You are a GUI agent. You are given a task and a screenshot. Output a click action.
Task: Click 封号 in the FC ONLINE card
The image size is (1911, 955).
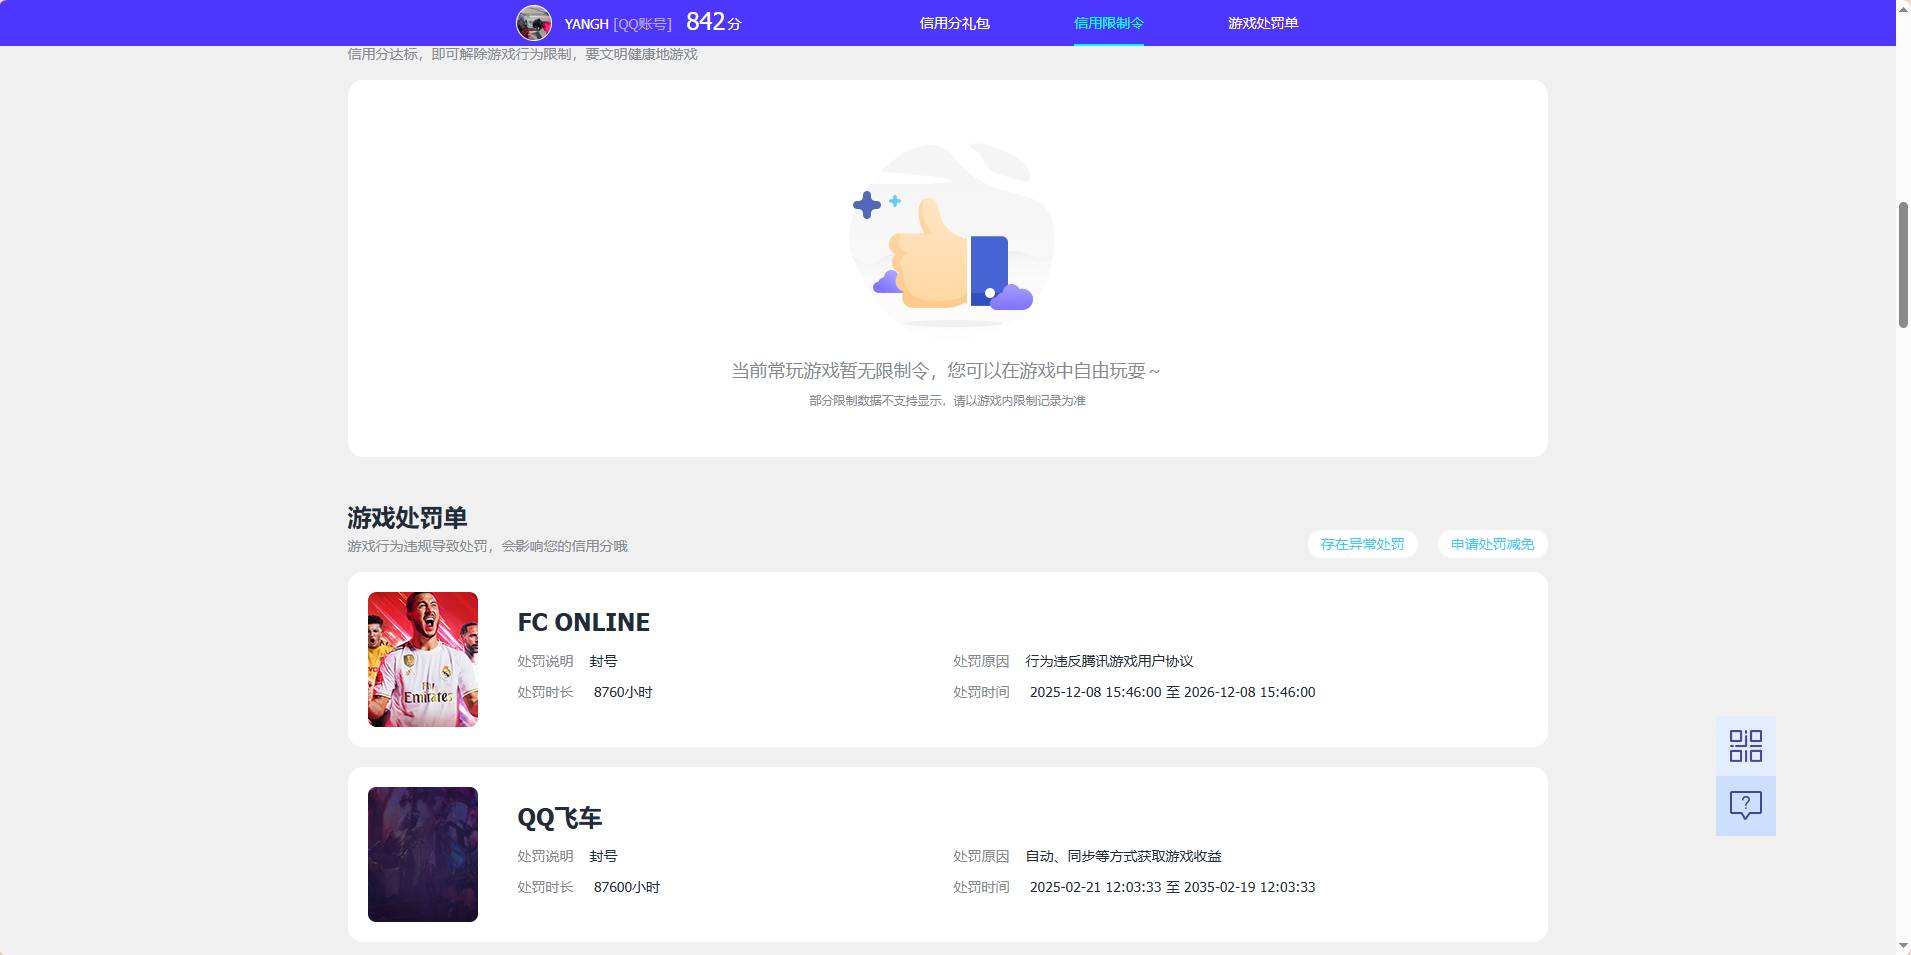pyautogui.click(x=603, y=661)
